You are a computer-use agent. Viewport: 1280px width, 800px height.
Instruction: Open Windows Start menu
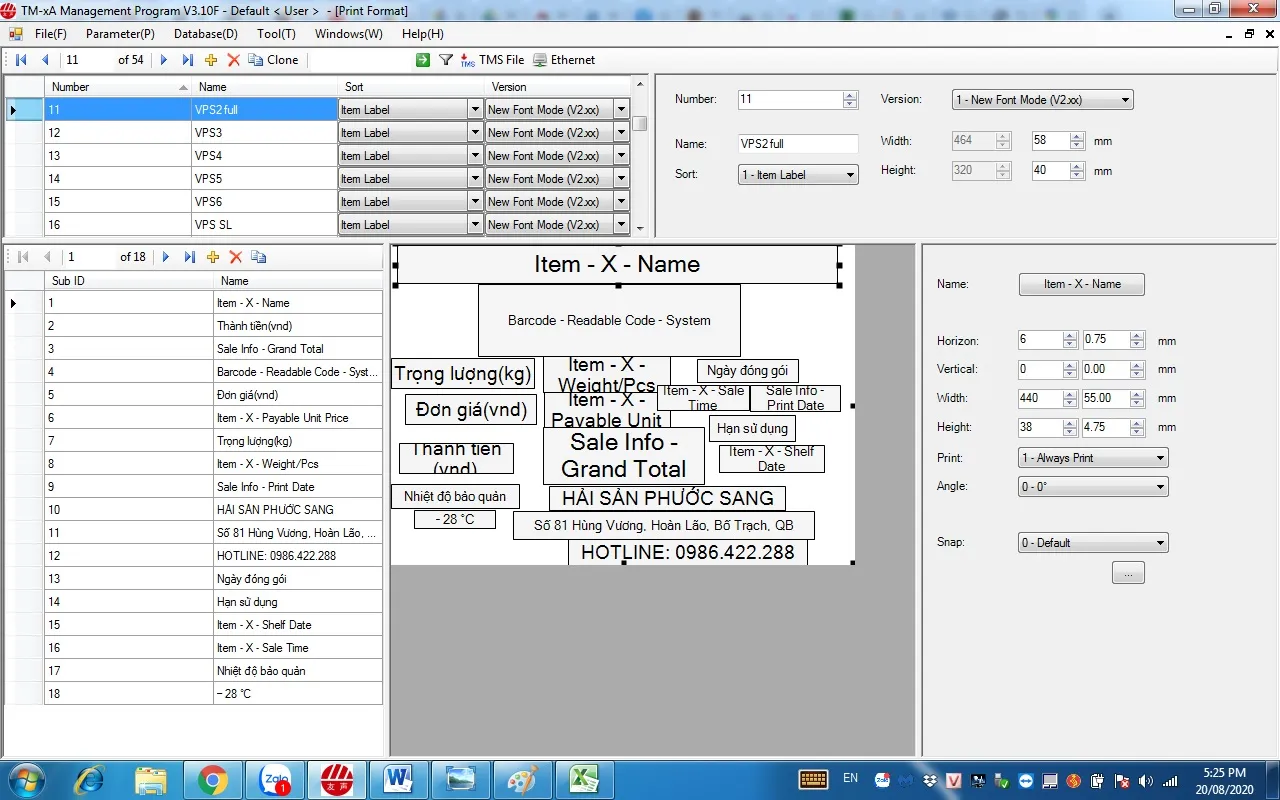25,779
